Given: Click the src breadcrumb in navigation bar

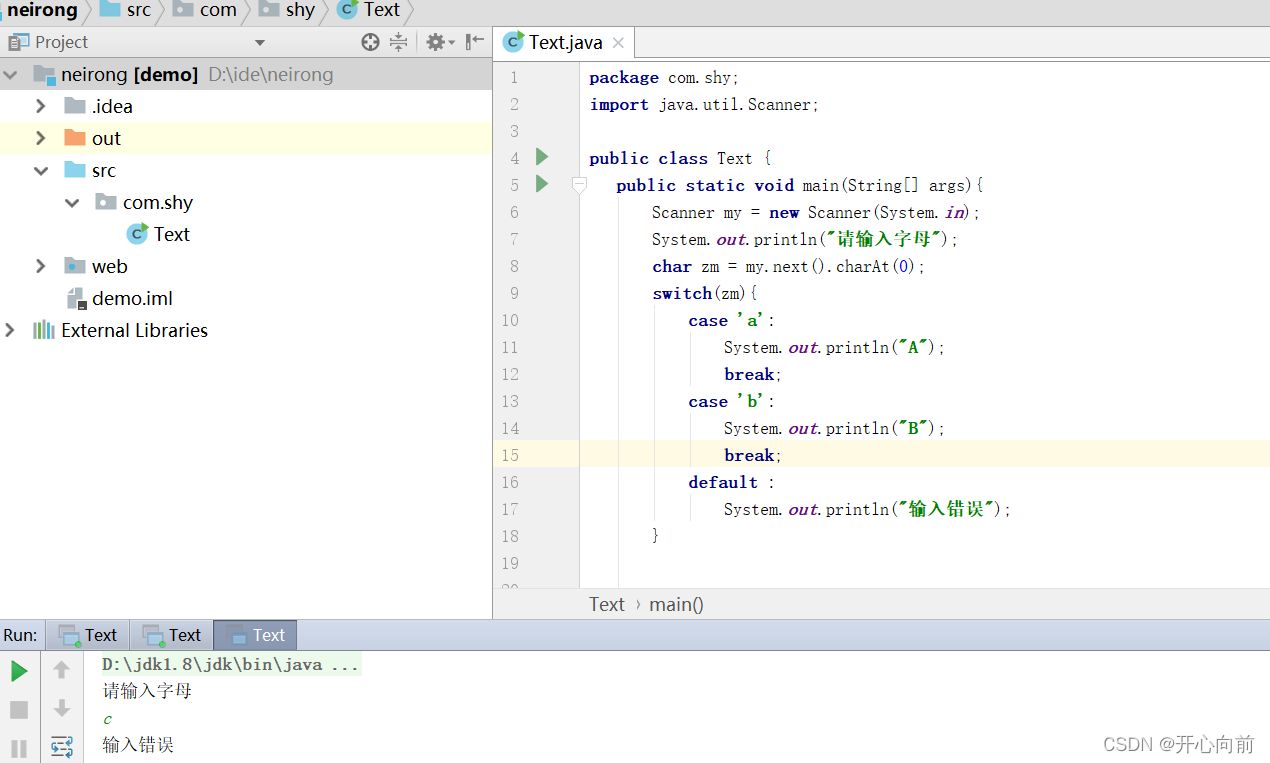Looking at the screenshot, I should point(126,11).
